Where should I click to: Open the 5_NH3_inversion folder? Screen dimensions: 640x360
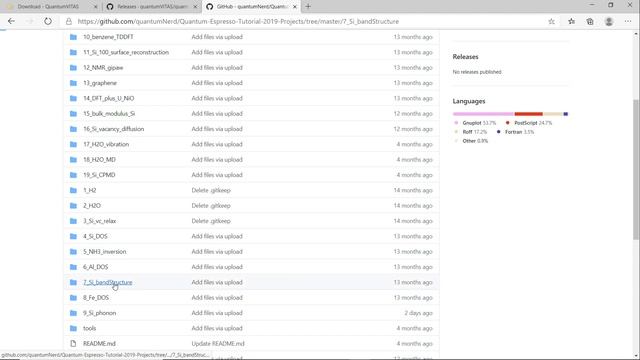point(104,251)
